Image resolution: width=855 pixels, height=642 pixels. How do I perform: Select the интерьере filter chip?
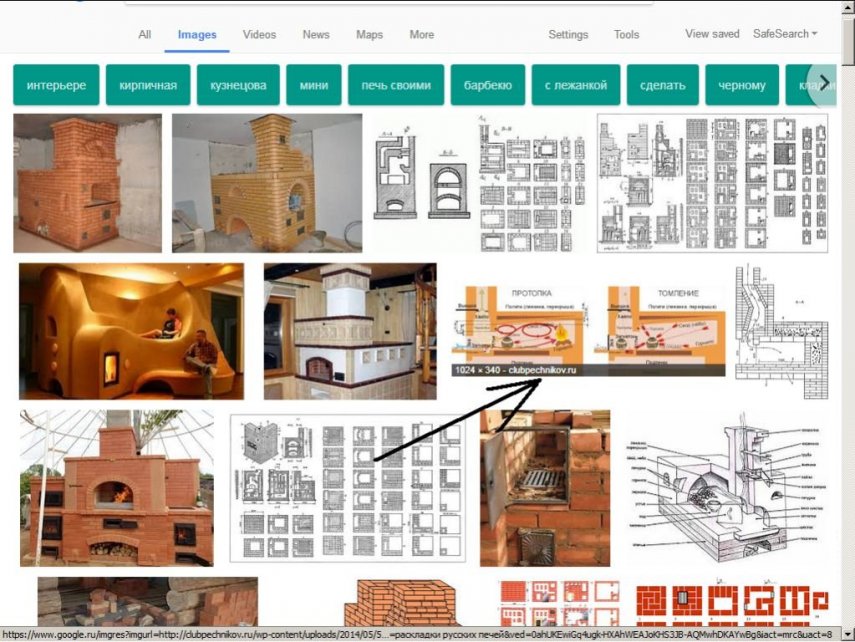tap(56, 85)
